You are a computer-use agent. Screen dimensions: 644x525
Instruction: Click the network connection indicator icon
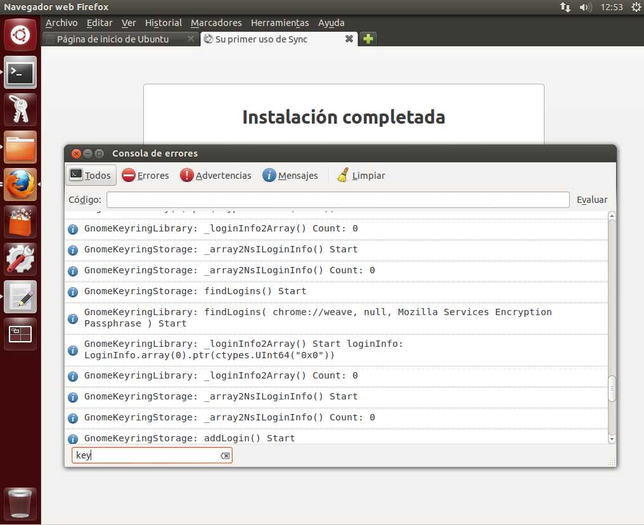[x=566, y=7]
